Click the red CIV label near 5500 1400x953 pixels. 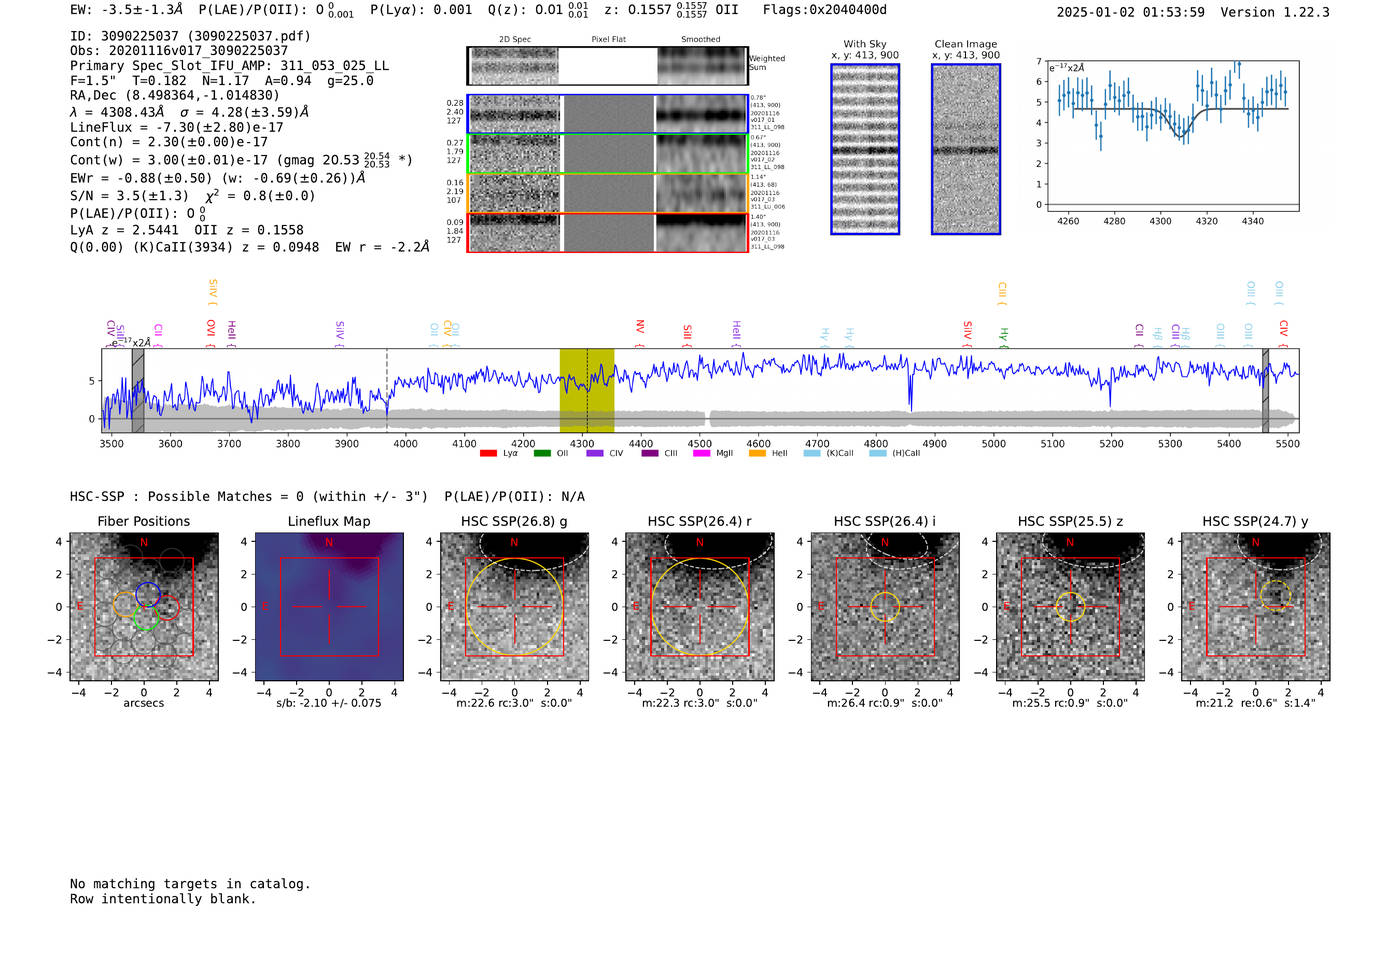point(1284,333)
